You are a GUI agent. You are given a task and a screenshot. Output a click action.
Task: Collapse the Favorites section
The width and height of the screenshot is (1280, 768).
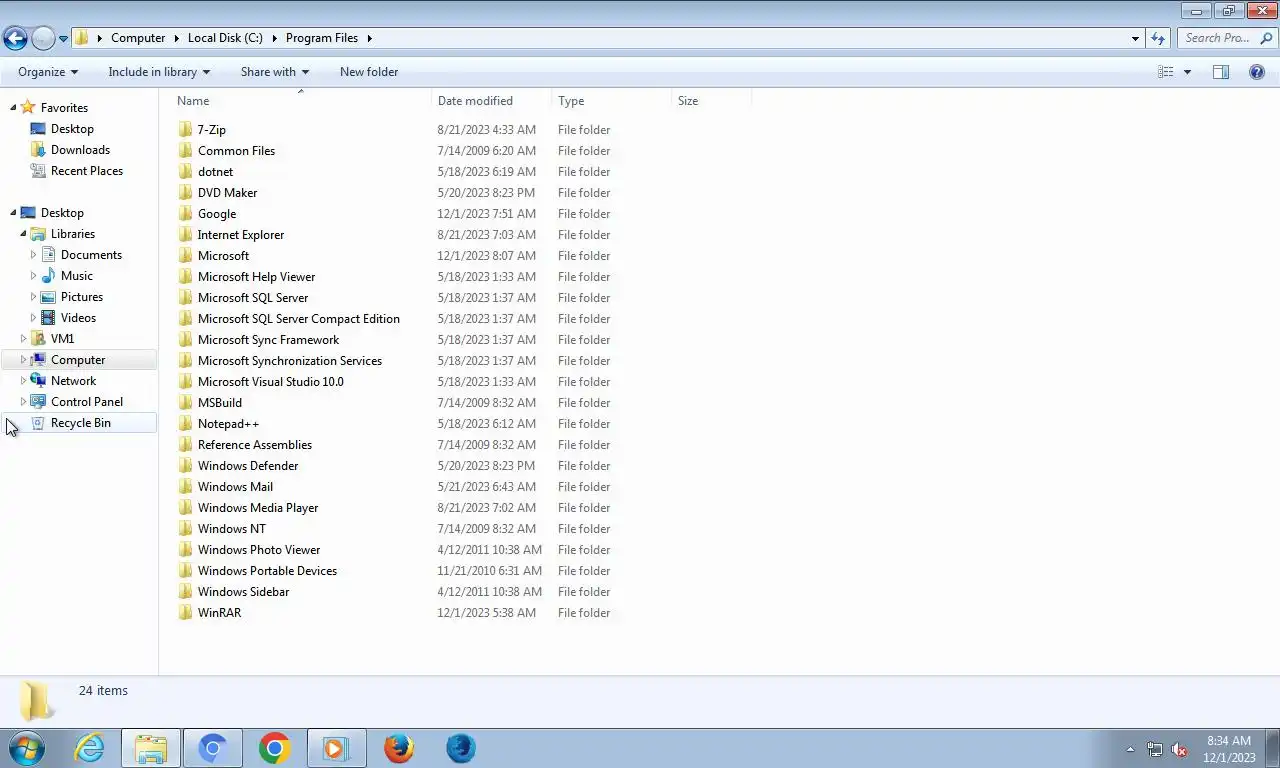coord(13,107)
